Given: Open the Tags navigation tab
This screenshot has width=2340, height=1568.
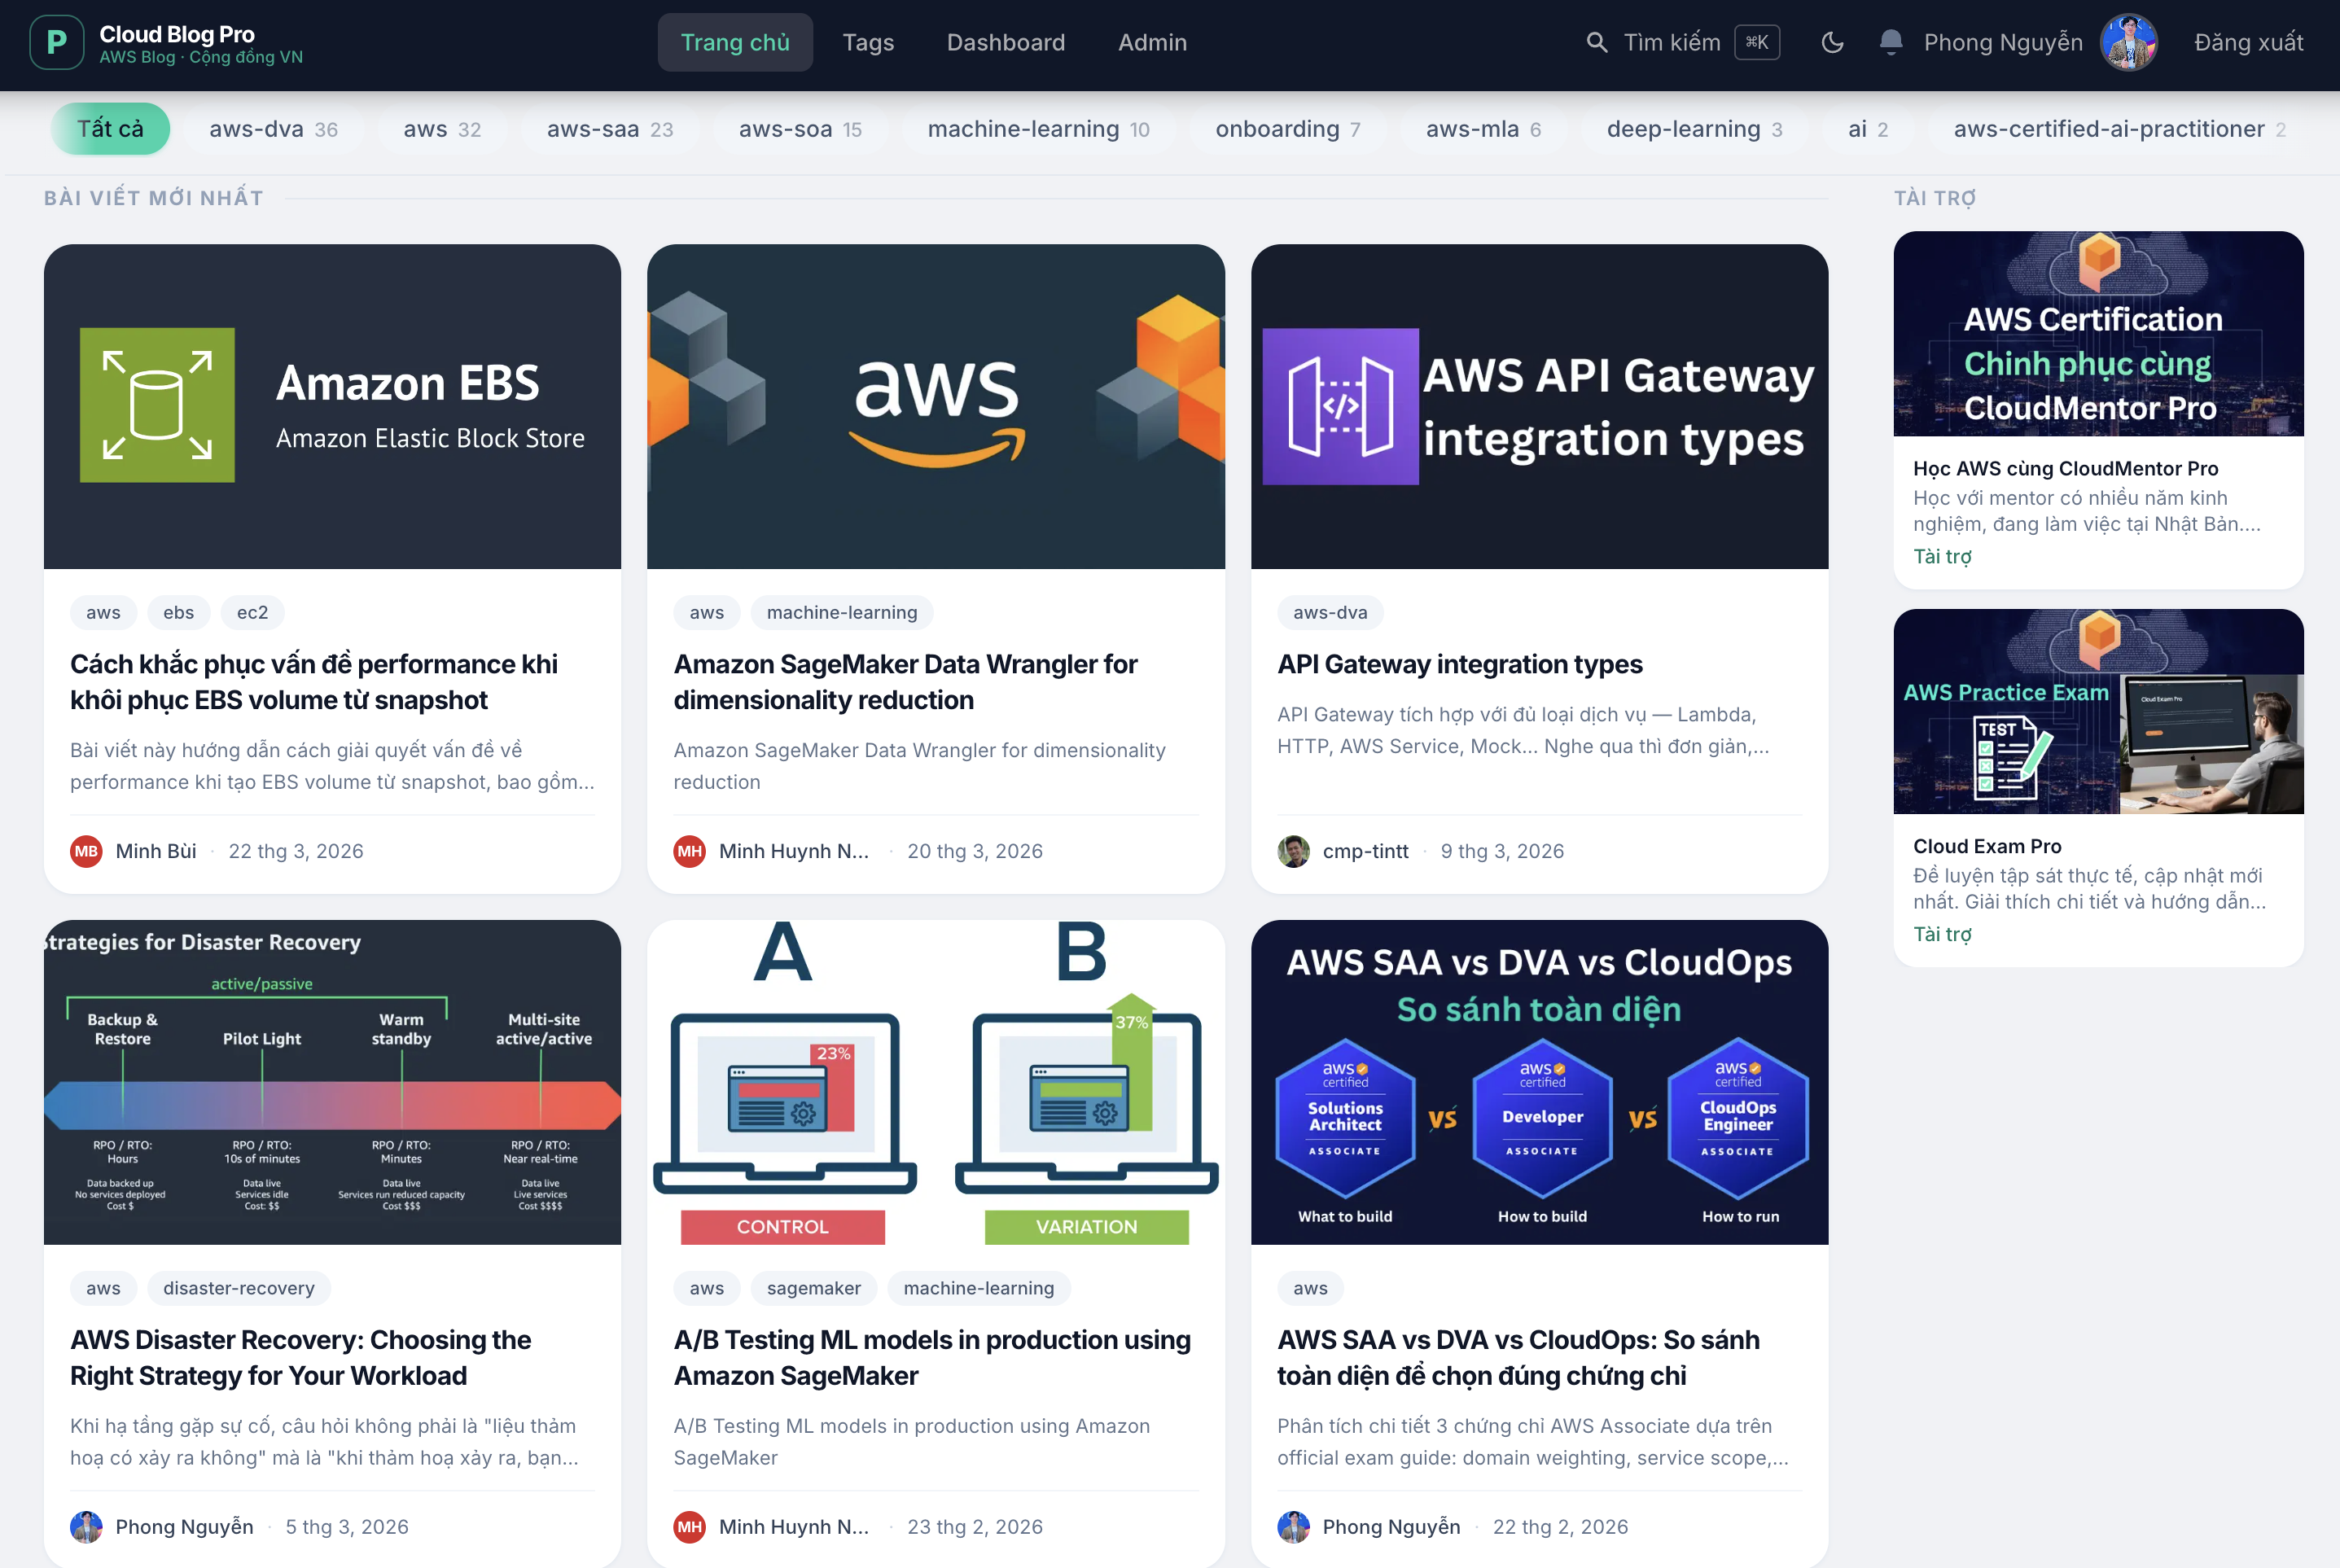Looking at the screenshot, I should coord(867,43).
